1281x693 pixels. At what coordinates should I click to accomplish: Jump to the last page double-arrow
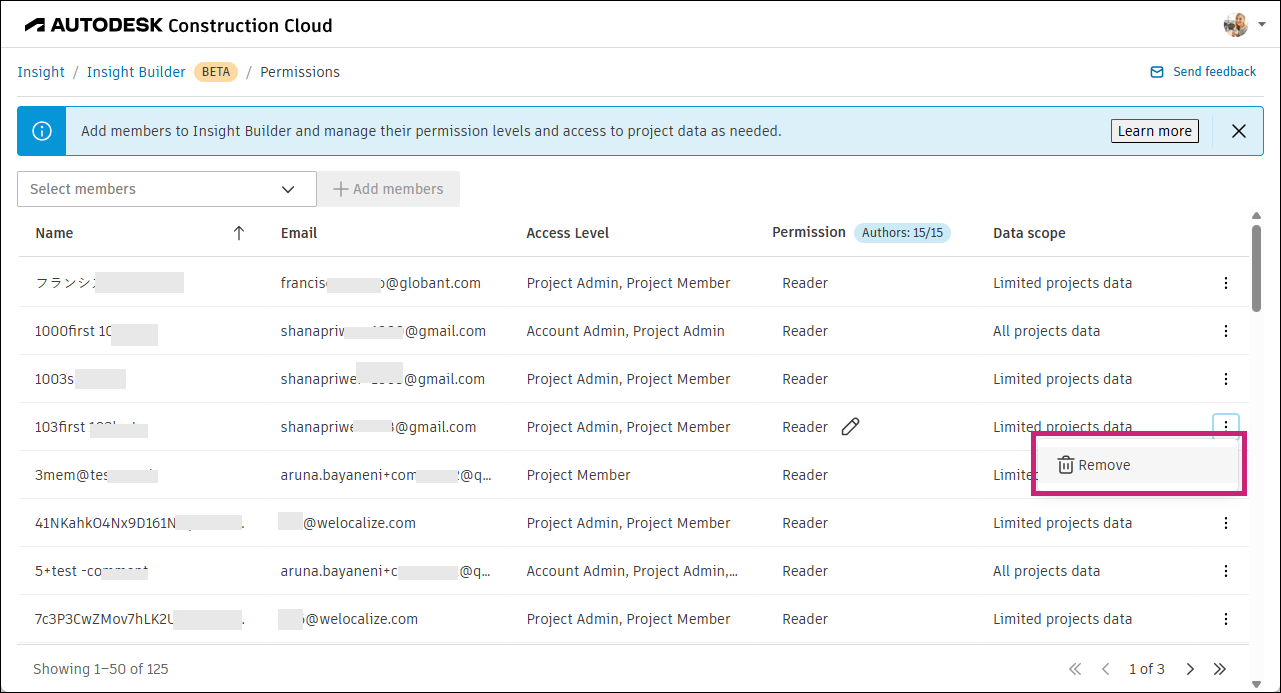(1220, 668)
